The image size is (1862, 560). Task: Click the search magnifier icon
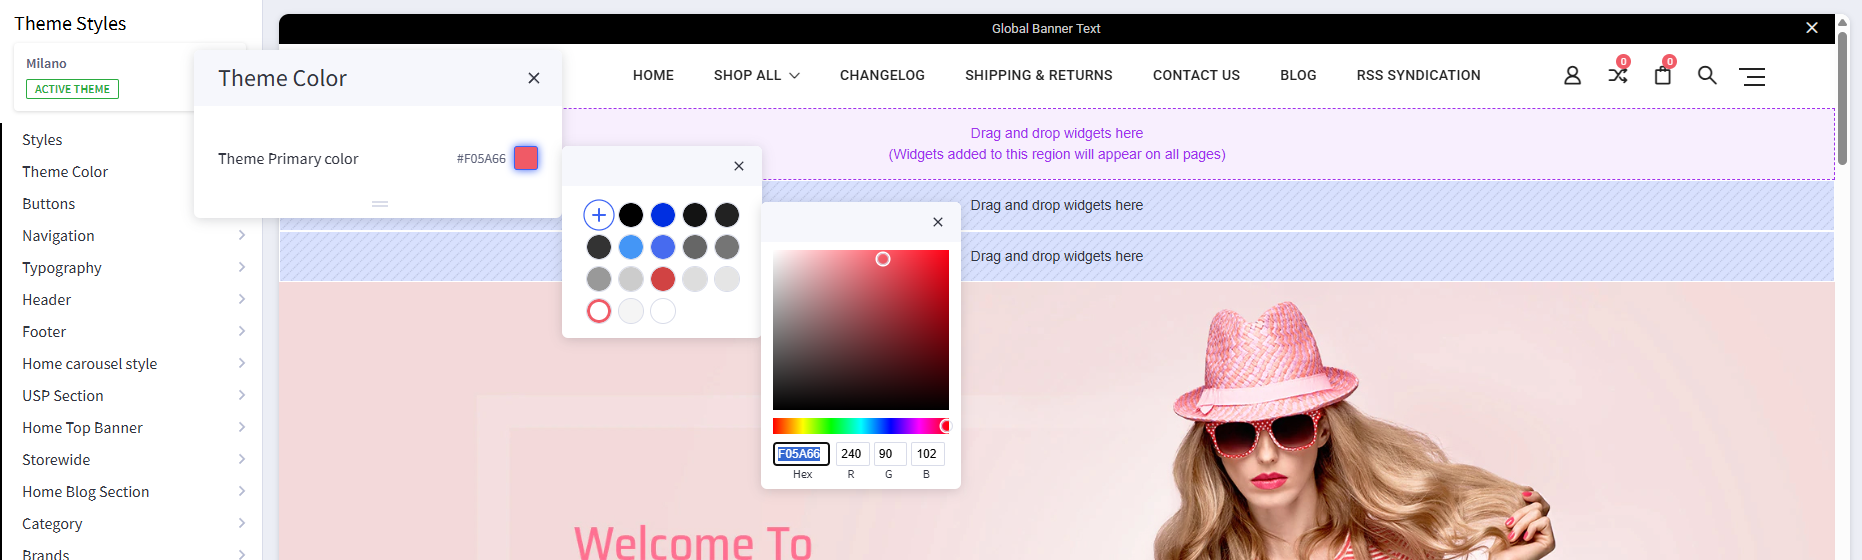click(x=1707, y=76)
